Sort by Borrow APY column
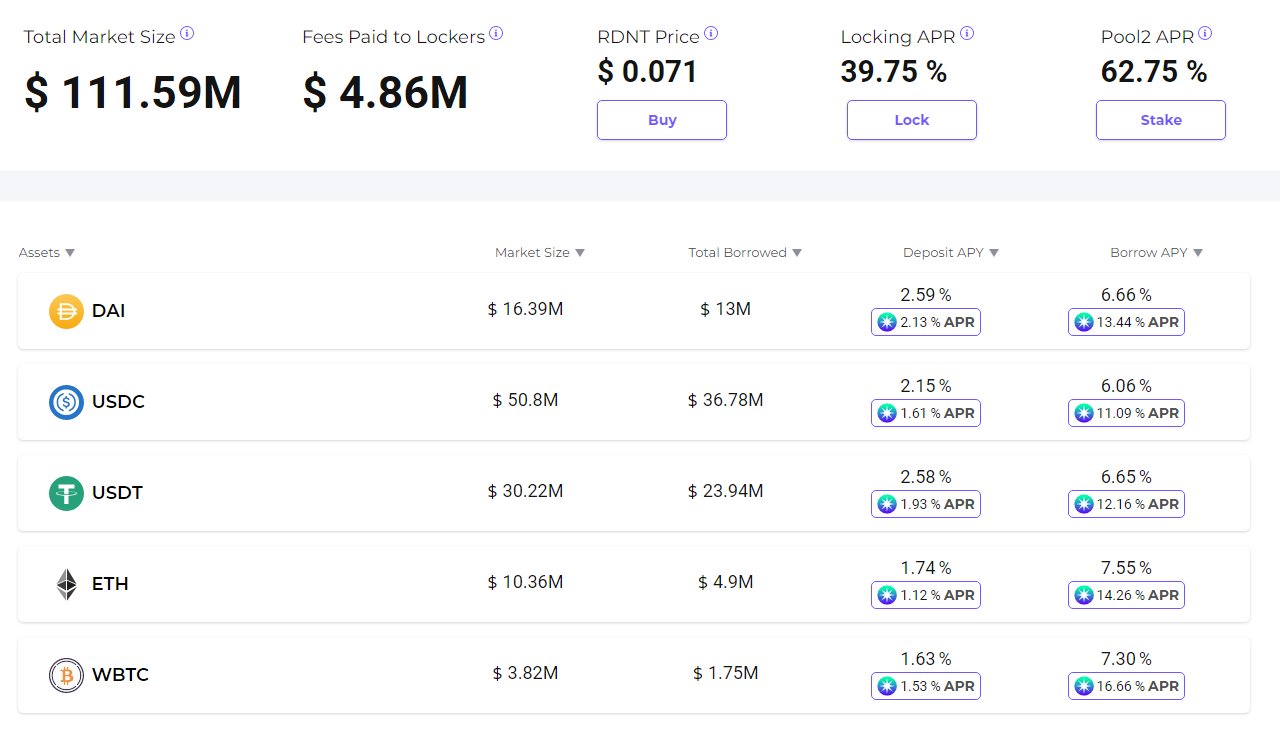The width and height of the screenshot is (1280, 737). [1198, 253]
